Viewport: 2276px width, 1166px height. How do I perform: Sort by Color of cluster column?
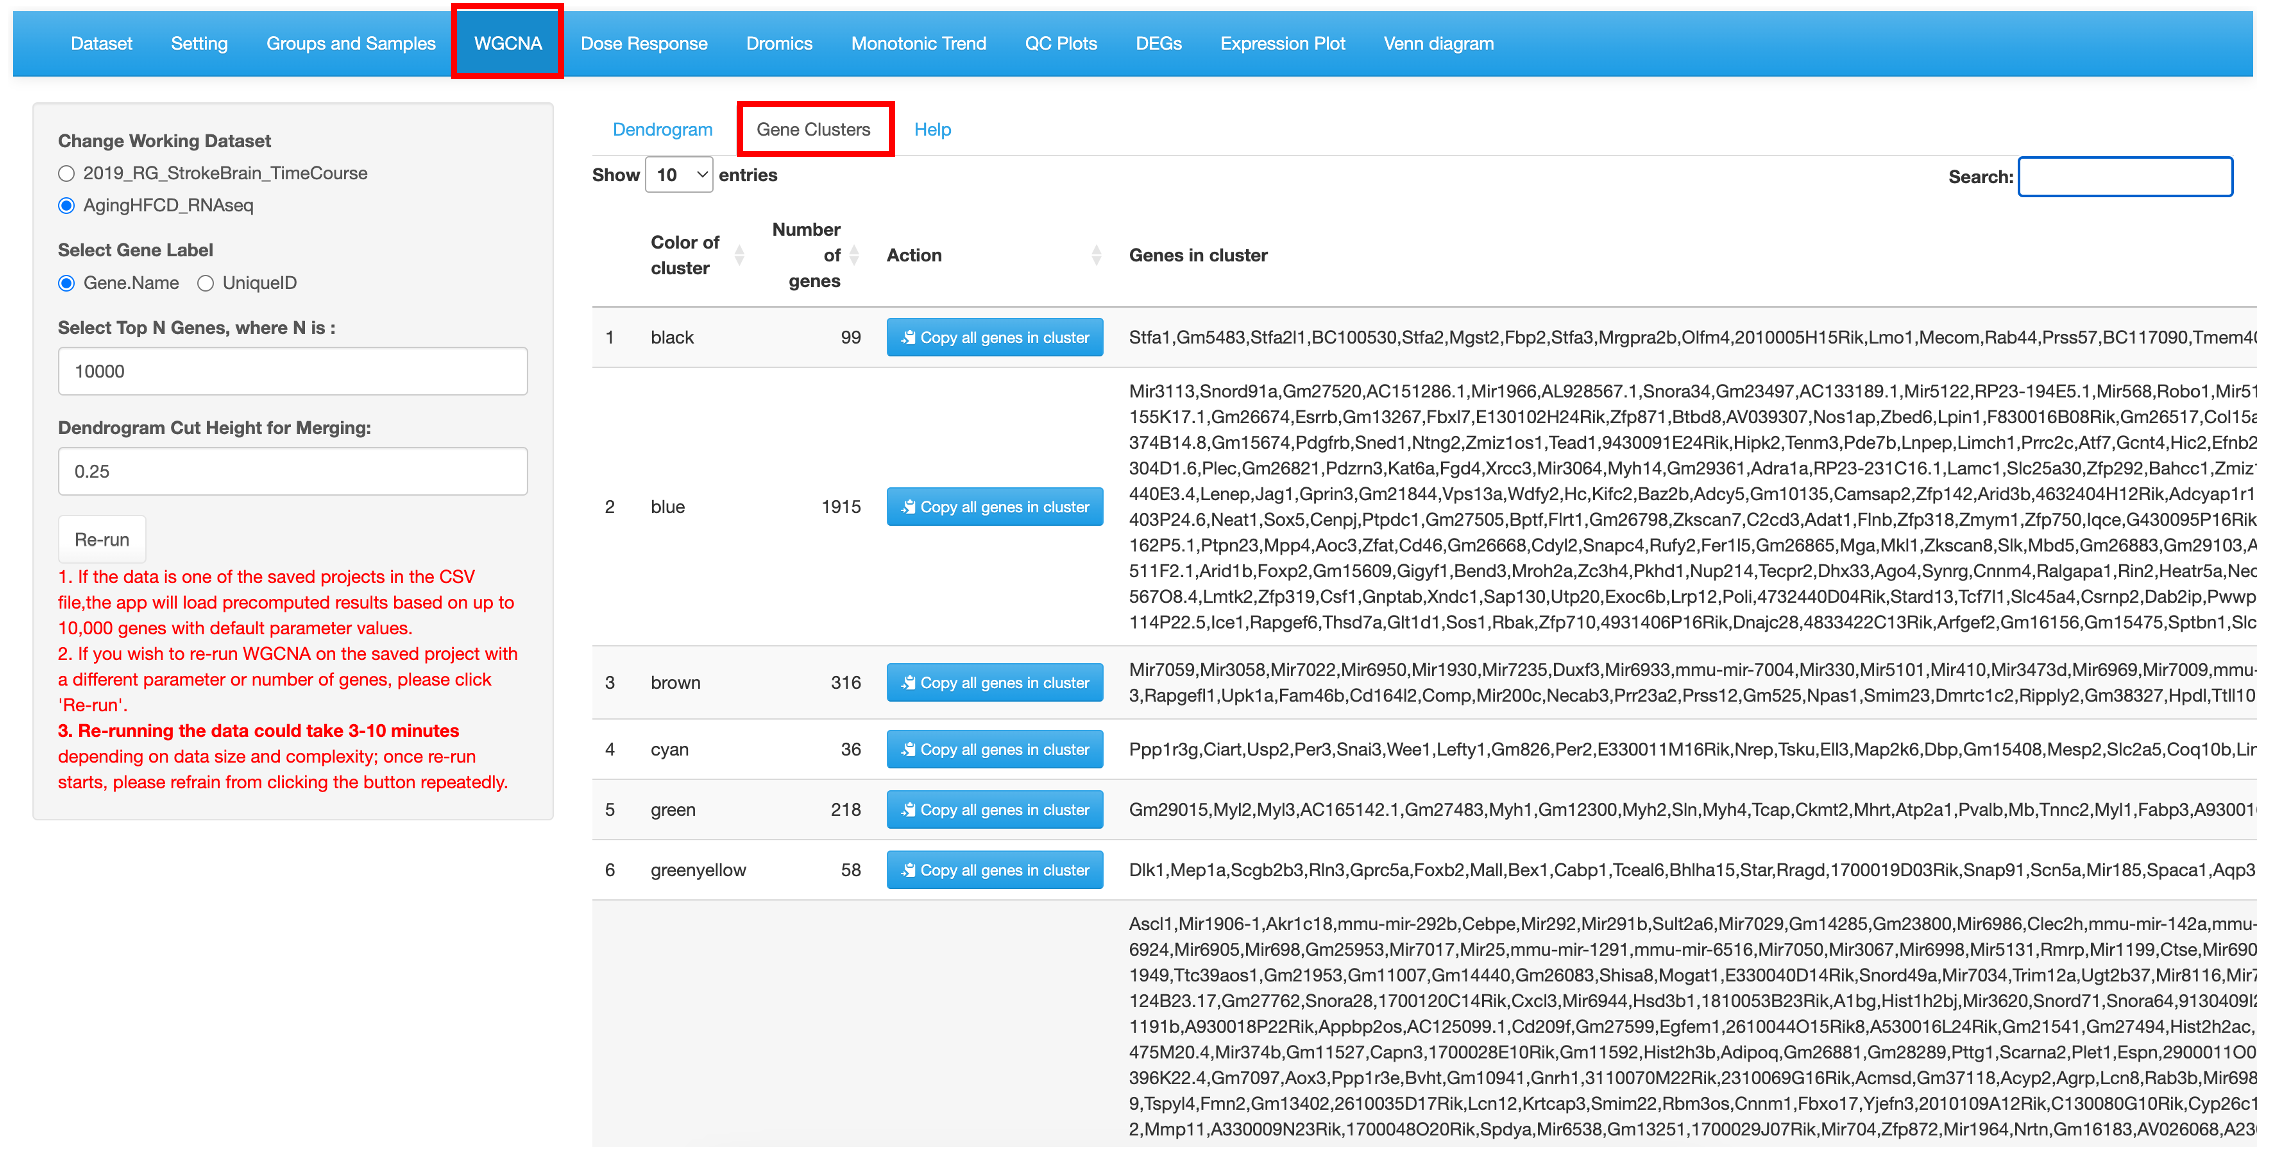pyautogui.click(x=697, y=255)
